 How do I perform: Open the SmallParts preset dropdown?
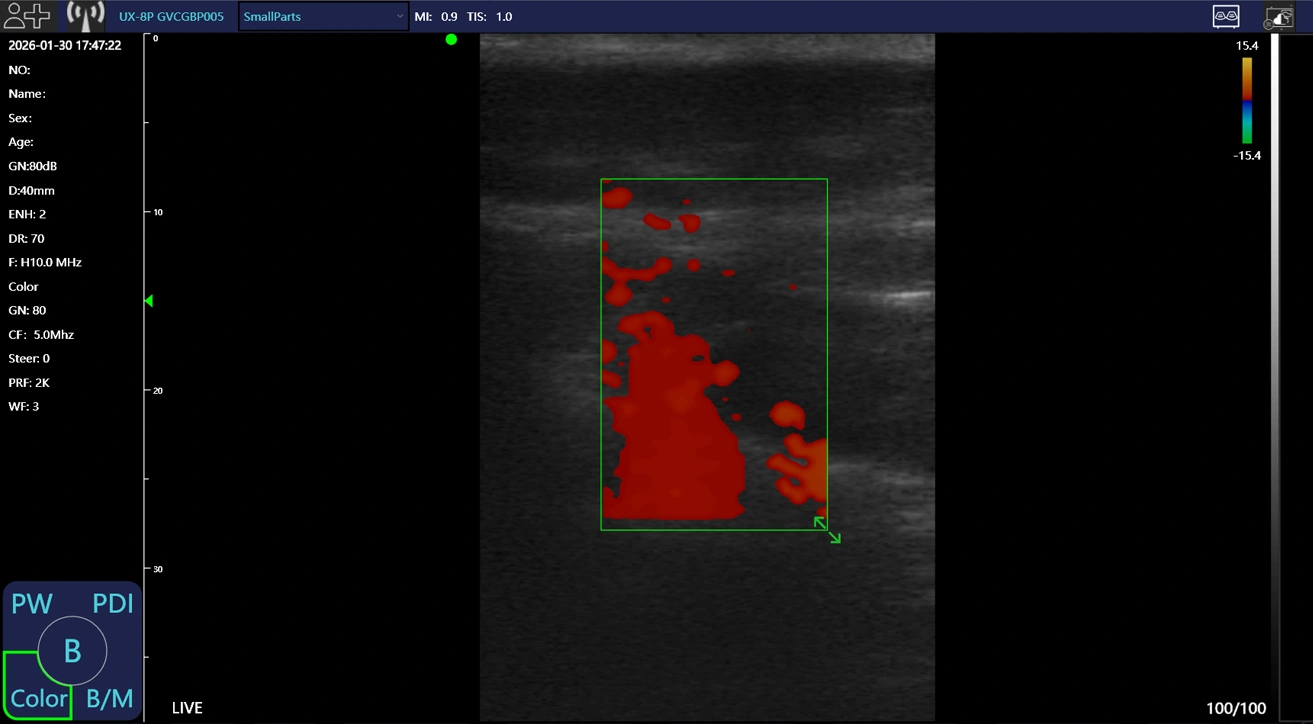(x=322, y=17)
